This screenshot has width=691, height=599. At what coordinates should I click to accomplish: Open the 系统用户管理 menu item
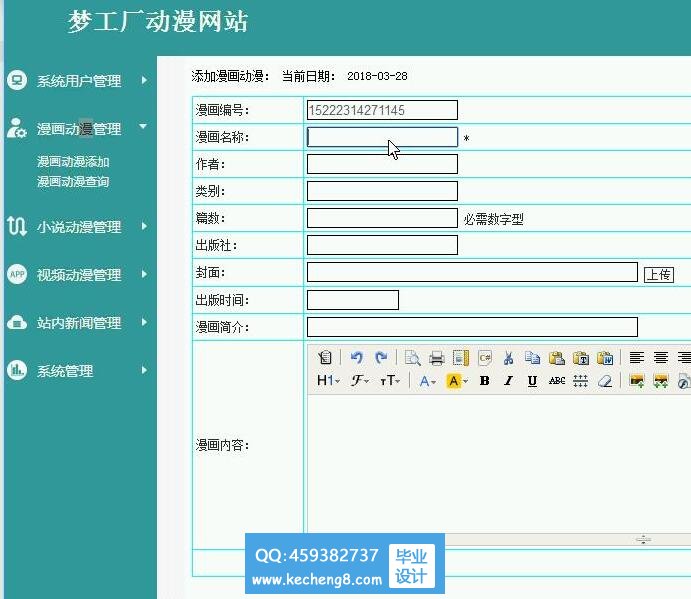79,81
